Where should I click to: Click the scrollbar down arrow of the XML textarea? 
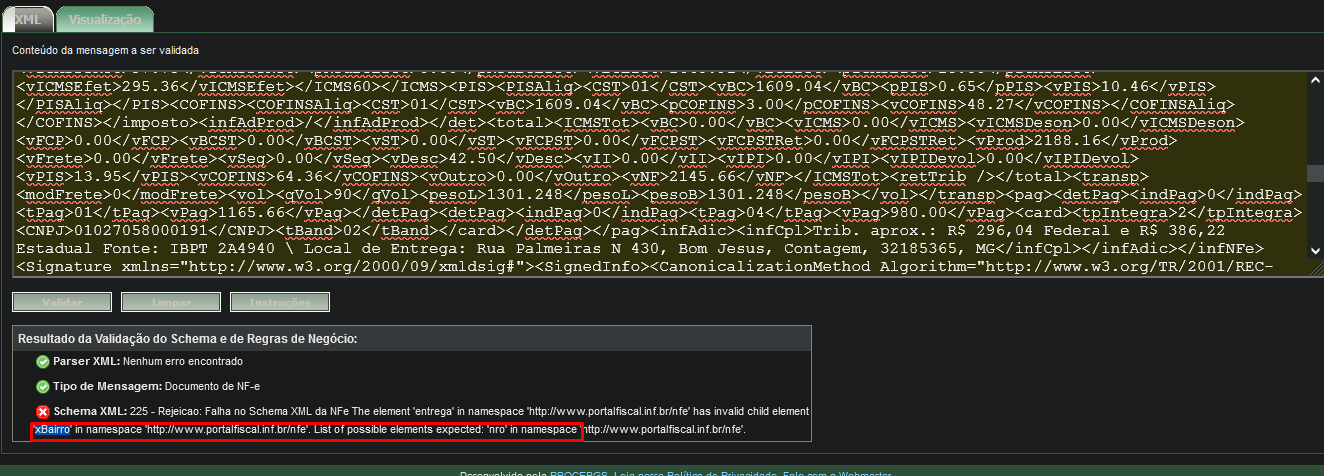[1314, 250]
